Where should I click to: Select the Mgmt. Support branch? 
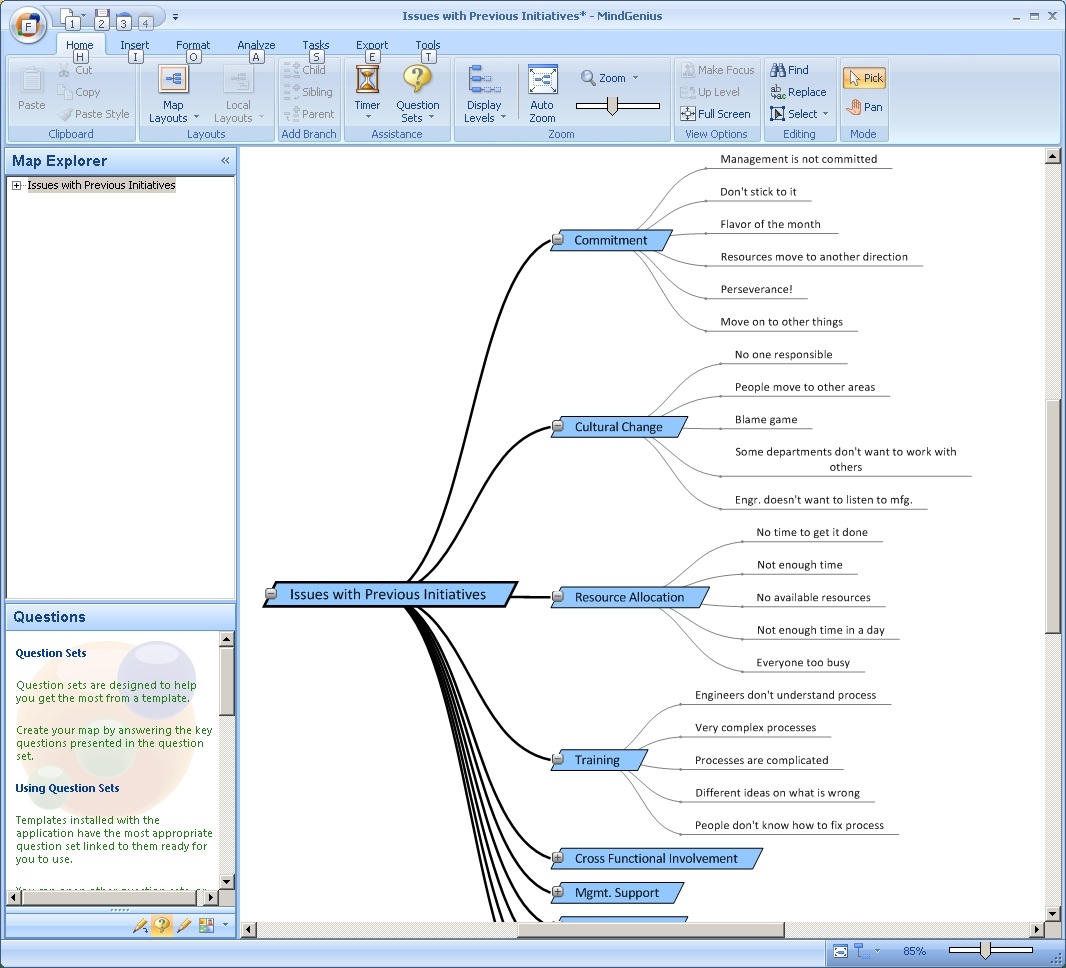(617, 893)
